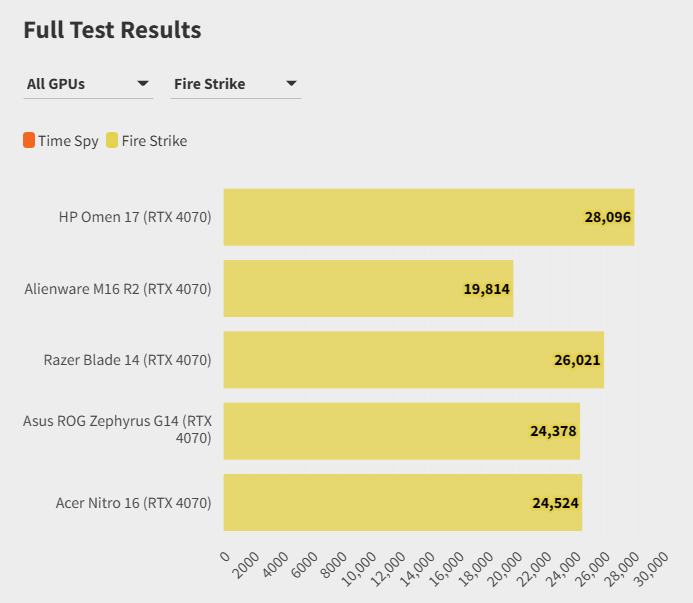Click the 30,000 axis tick label
Image resolution: width=693 pixels, height=603 pixels.
pyautogui.click(x=651, y=568)
